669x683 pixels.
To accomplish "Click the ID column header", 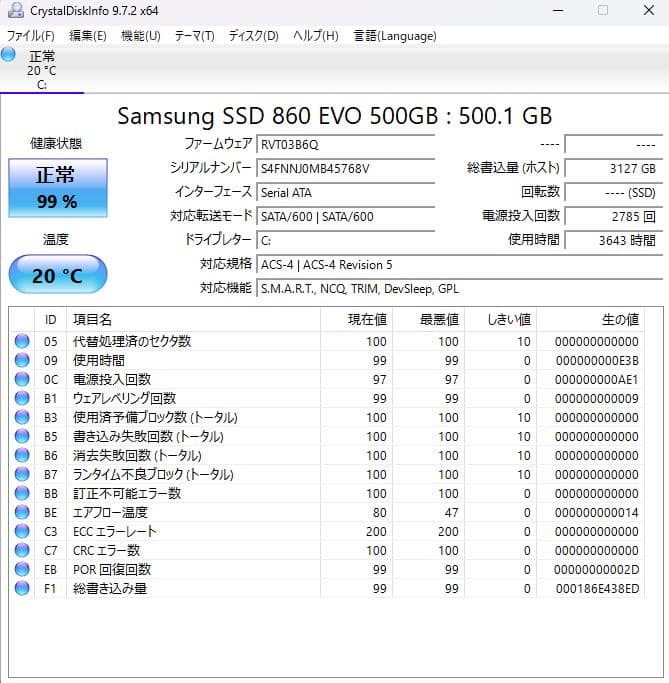I will point(51,320).
